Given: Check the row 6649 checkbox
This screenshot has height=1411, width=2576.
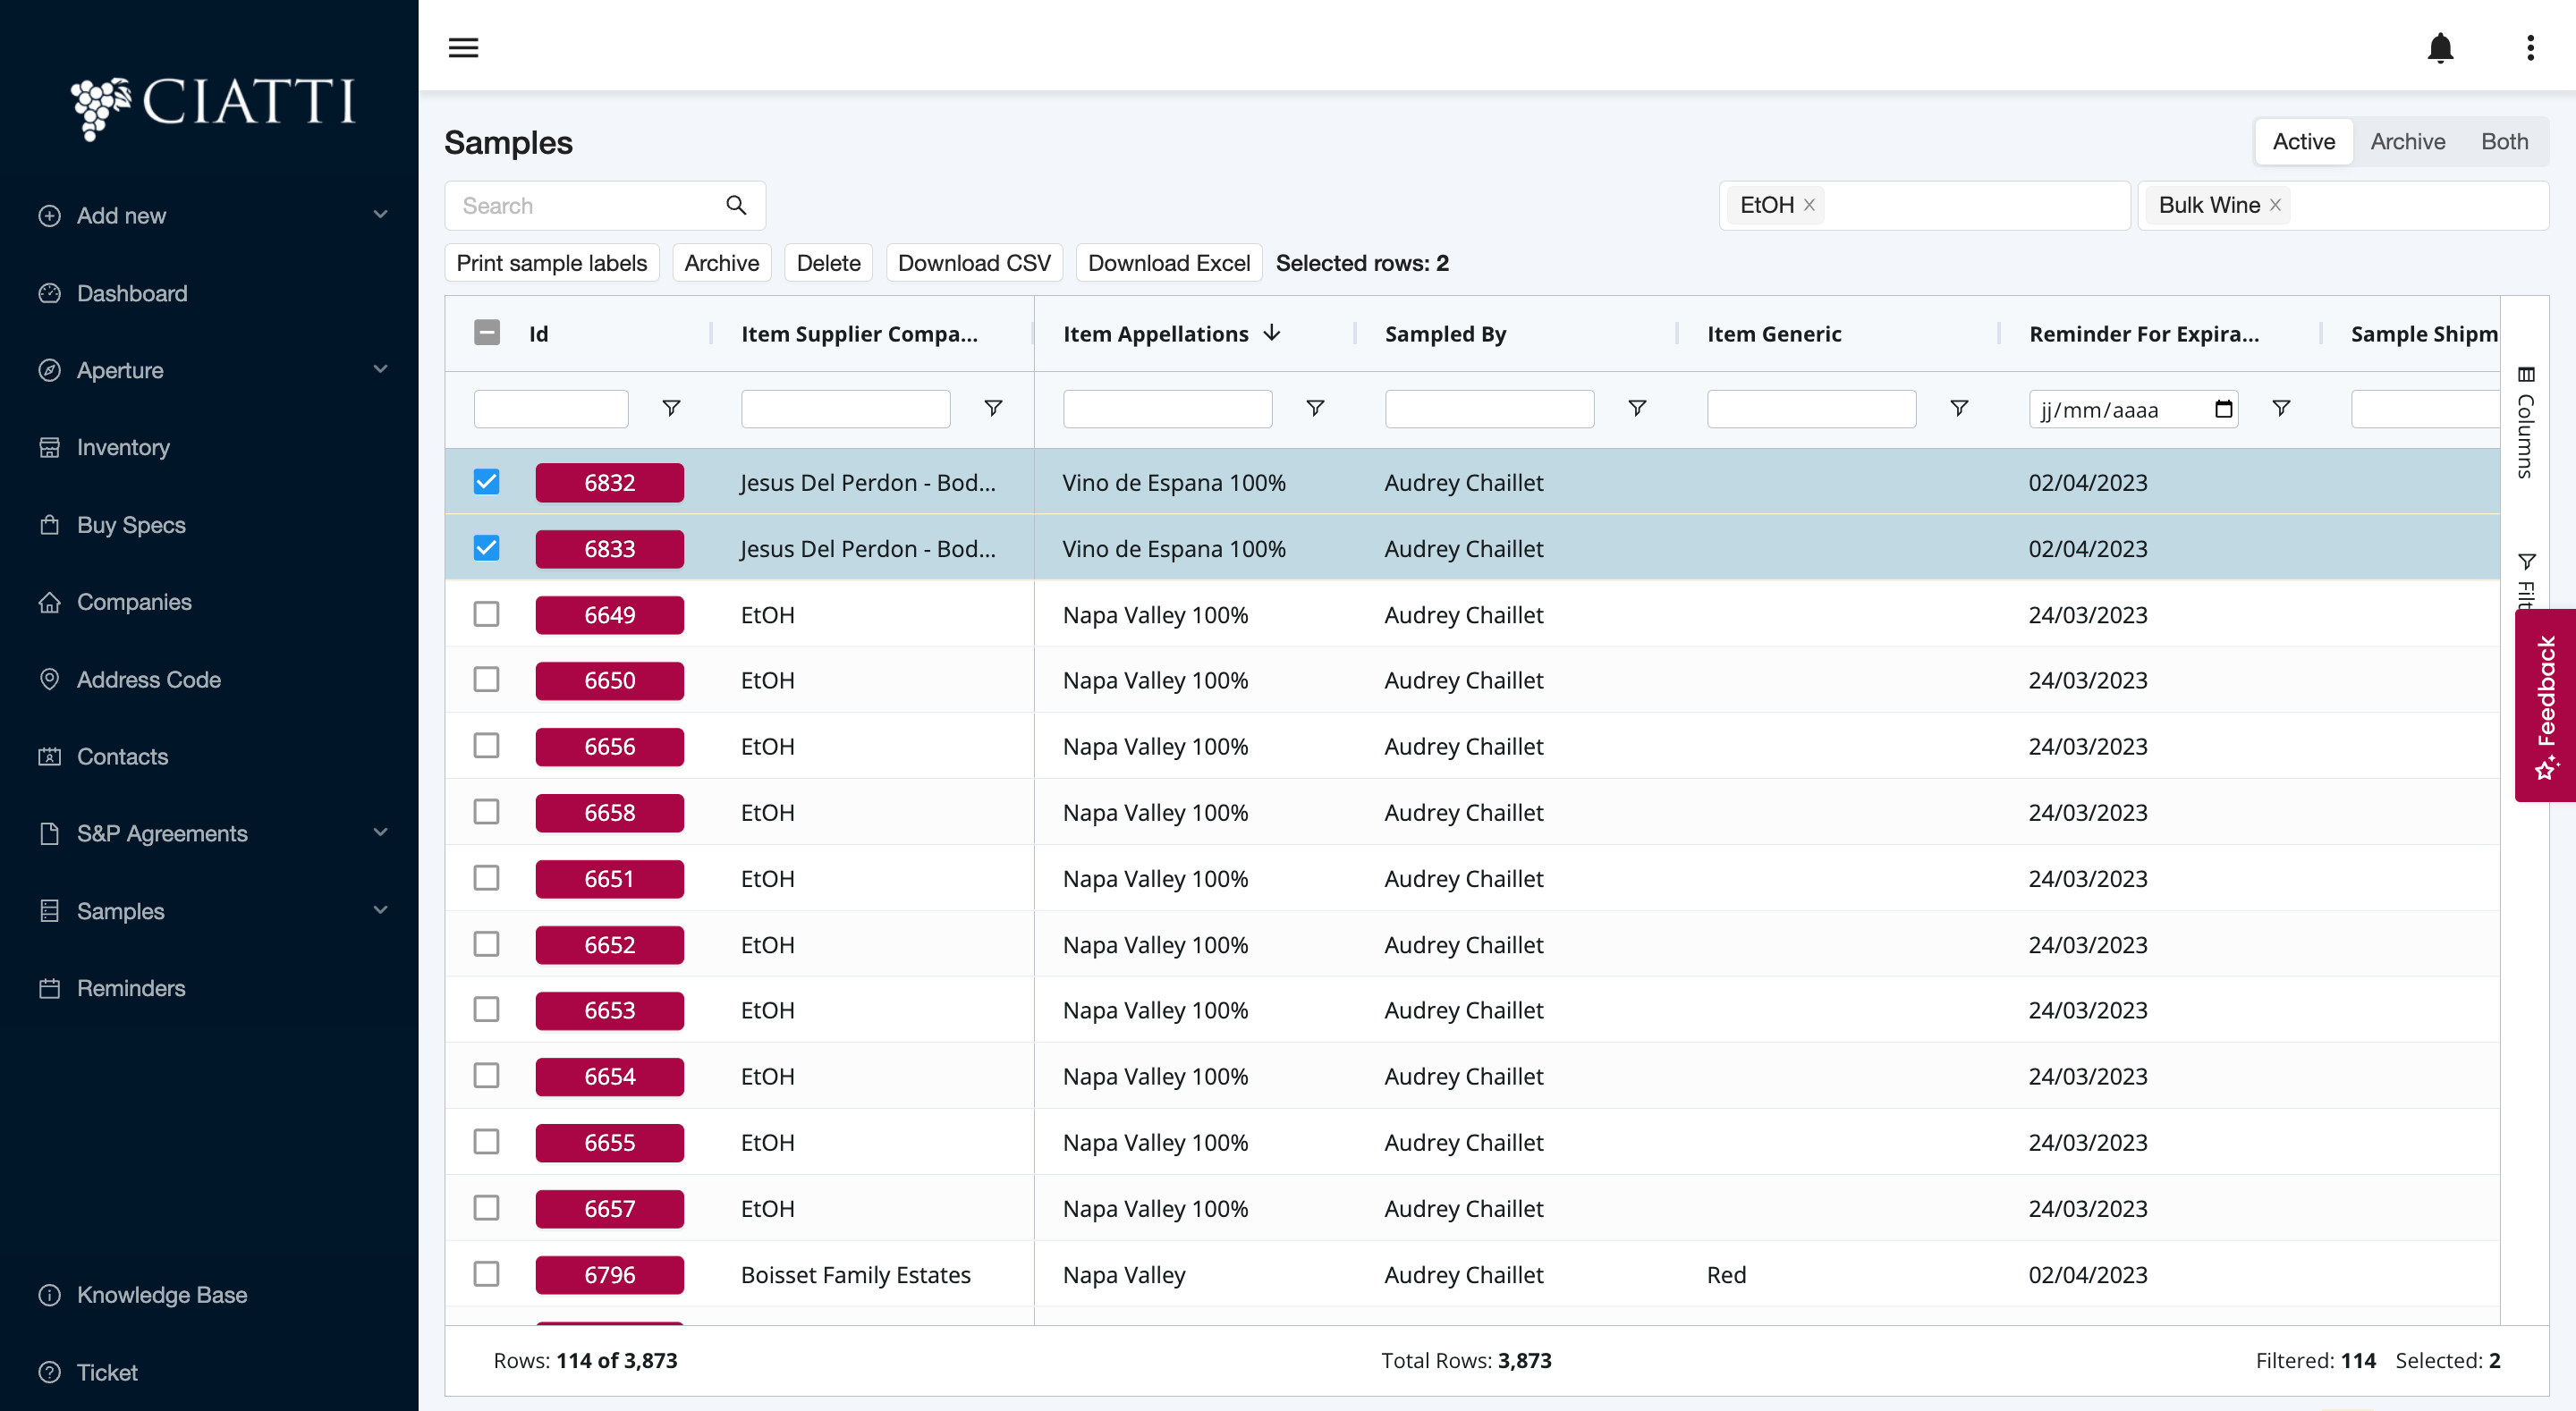Looking at the screenshot, I should point(486,614).
